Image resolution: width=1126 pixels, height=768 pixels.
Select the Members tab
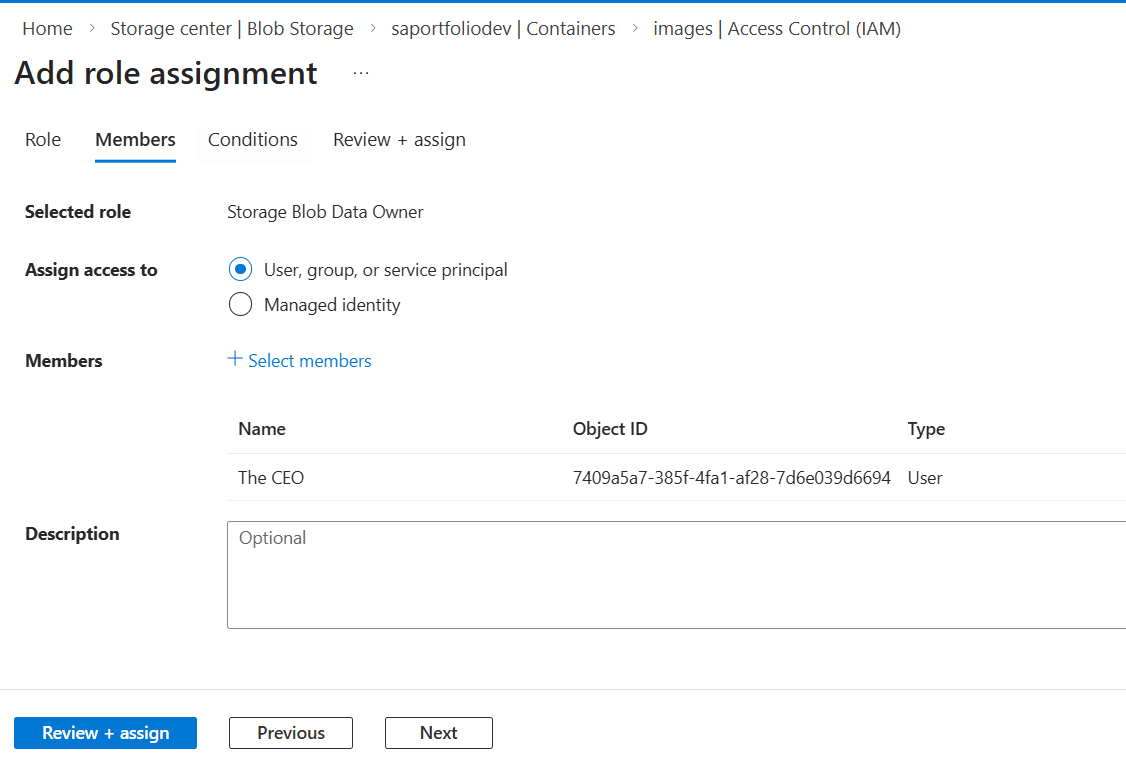pyautogui.click(x=135, y=140)
